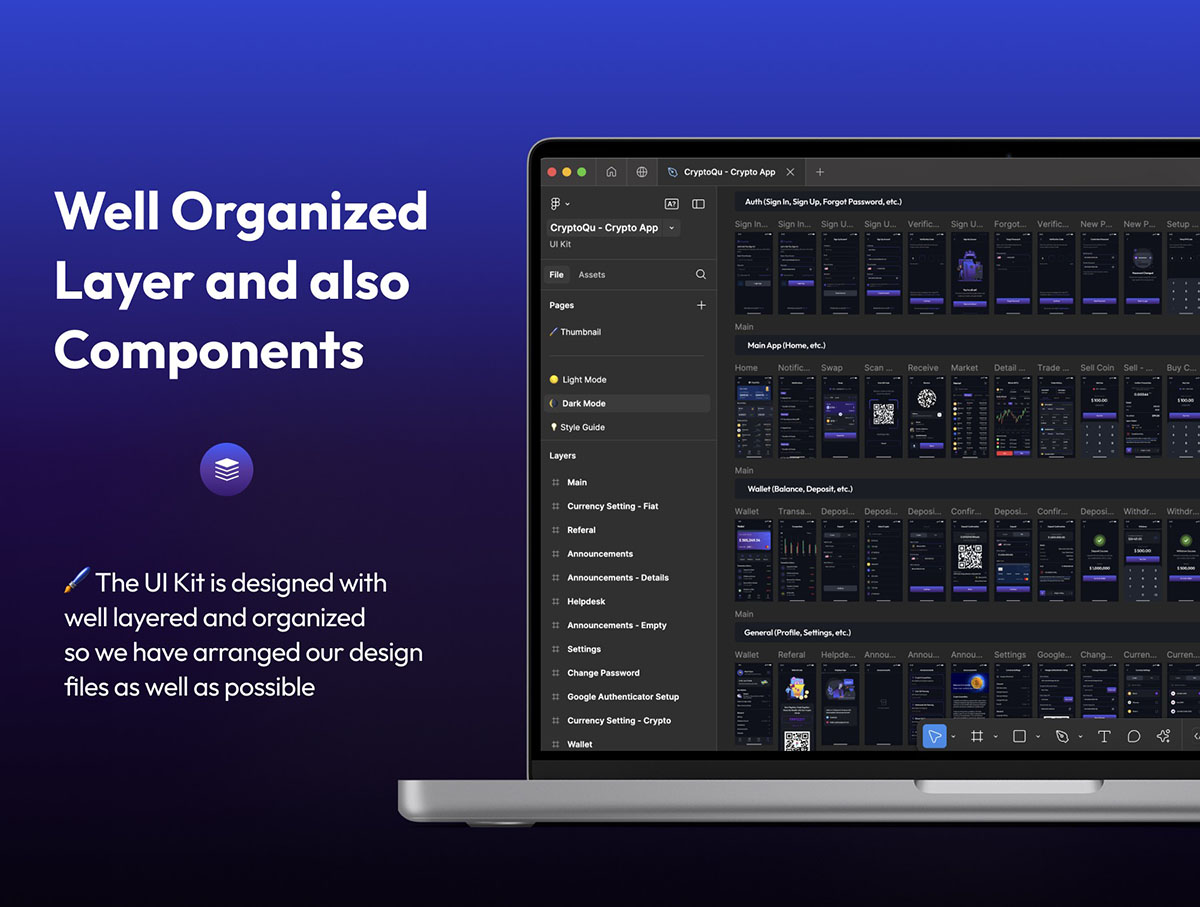Screen dimensions: 1200x907
Task: Click the Wallet (Balance, Deposit, etc.) section header
Action: pyautogui.click(x=800, y=489)
